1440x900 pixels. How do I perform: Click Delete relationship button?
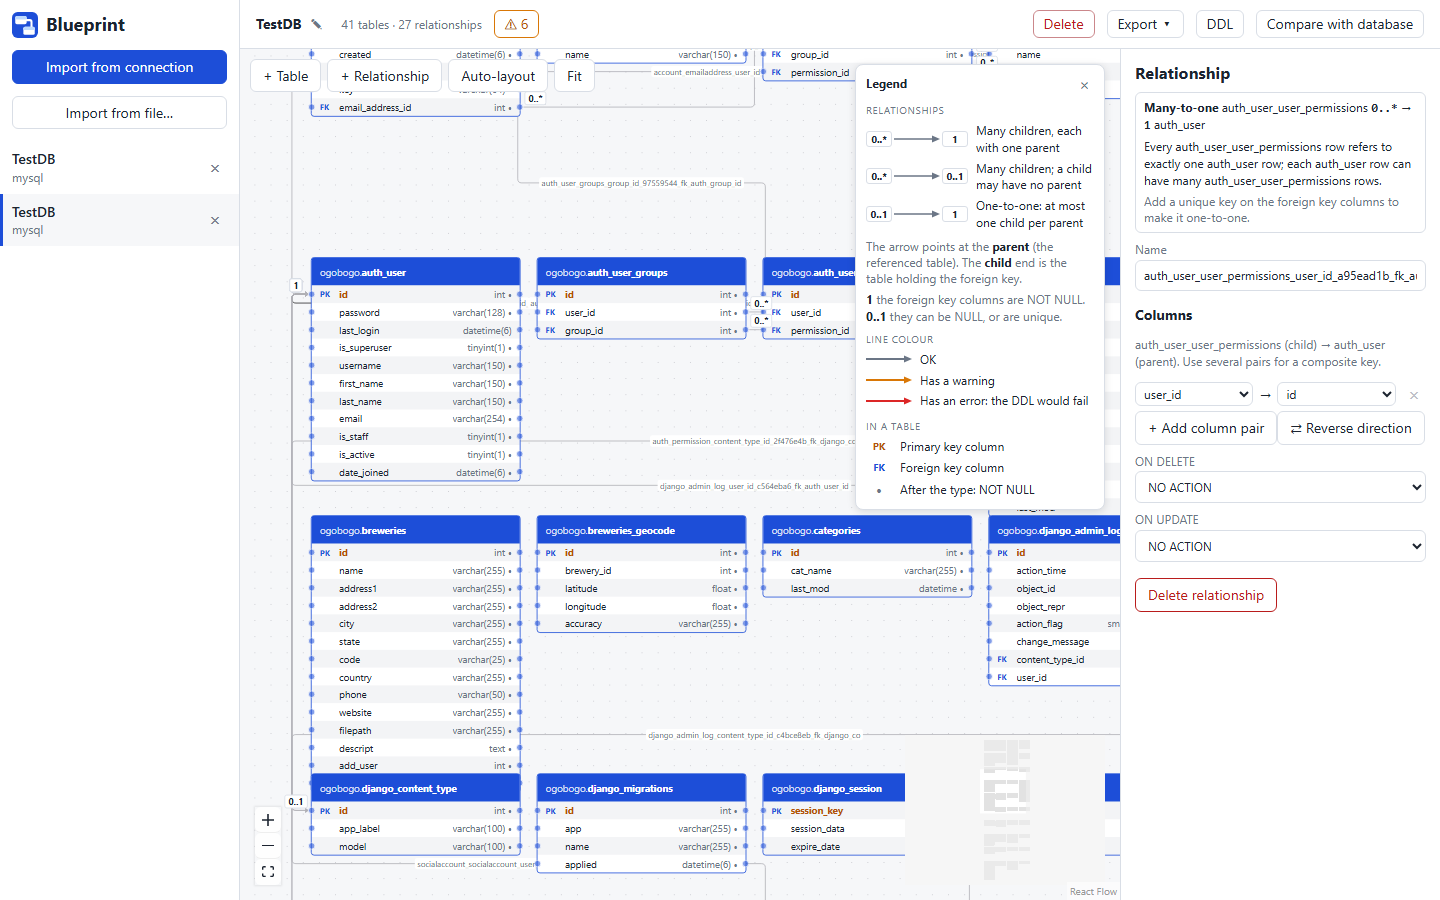[x=1206, y=595]
